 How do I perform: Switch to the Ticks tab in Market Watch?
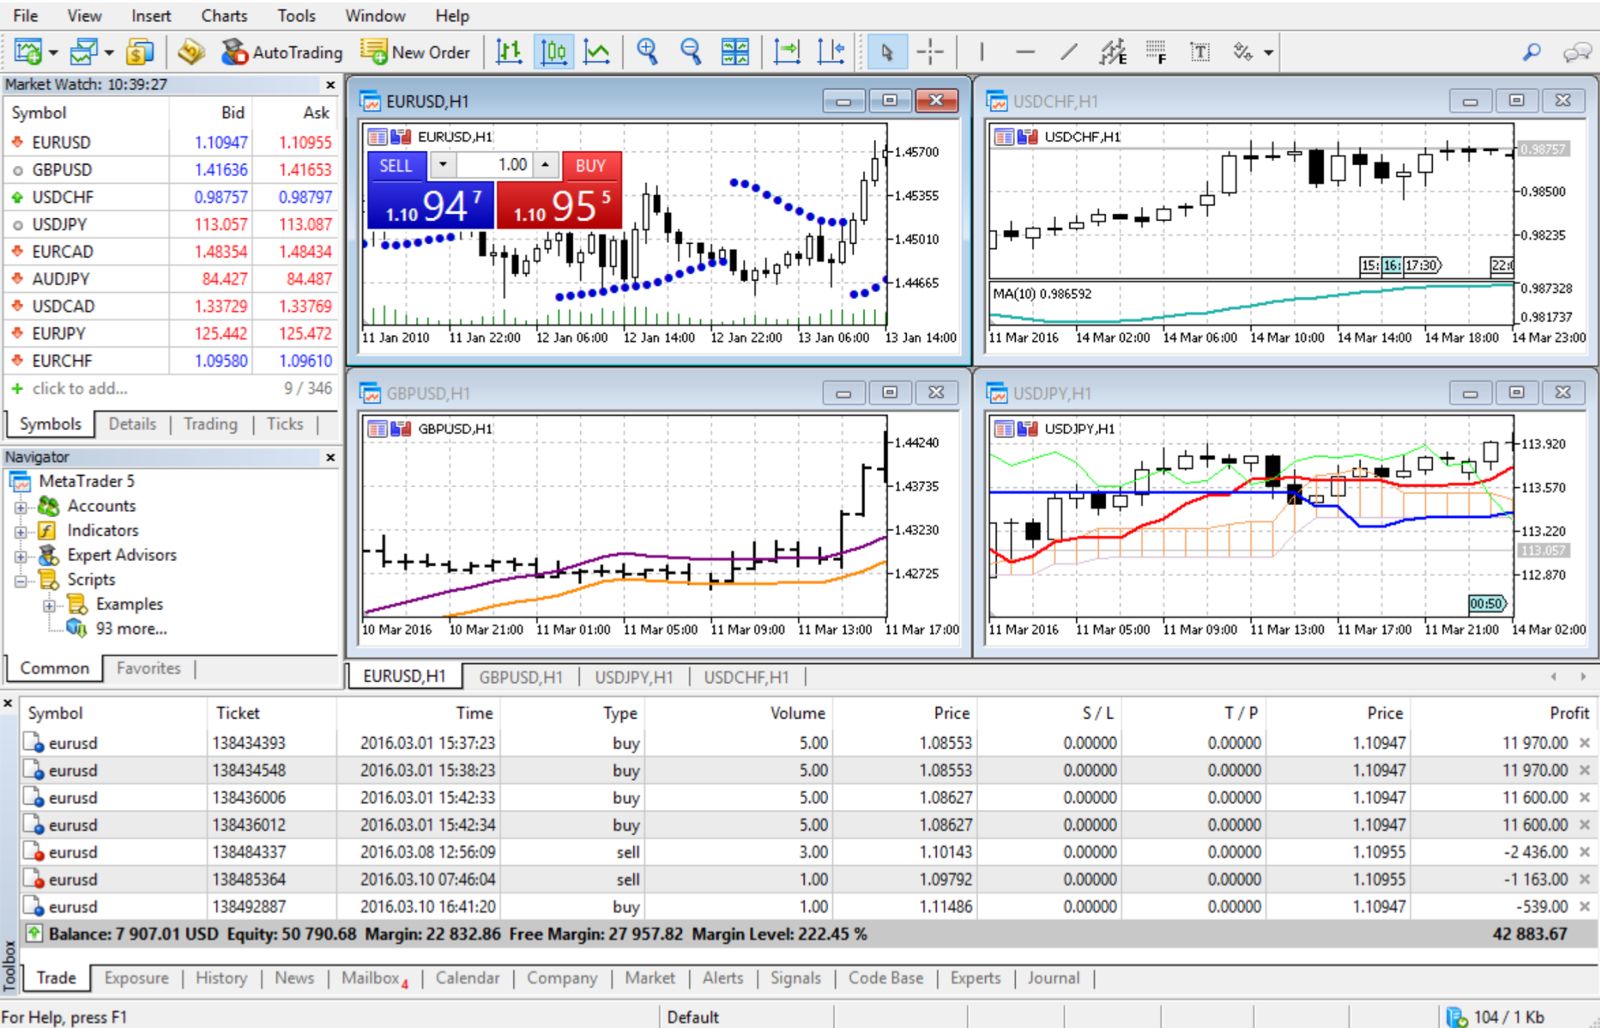point(285,424)
